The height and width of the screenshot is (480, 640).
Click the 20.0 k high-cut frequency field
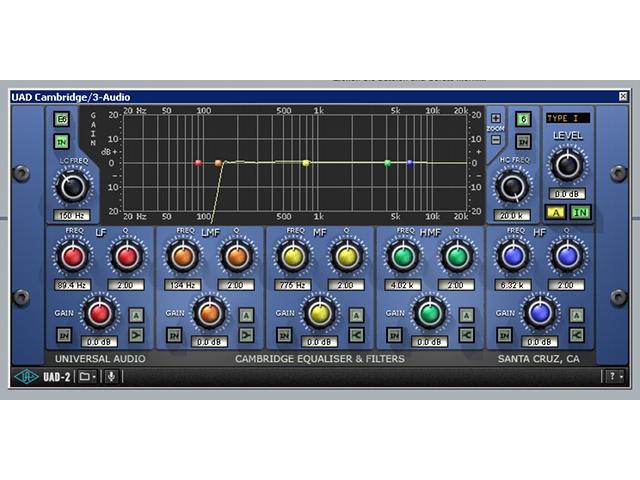tap(512, 215)
